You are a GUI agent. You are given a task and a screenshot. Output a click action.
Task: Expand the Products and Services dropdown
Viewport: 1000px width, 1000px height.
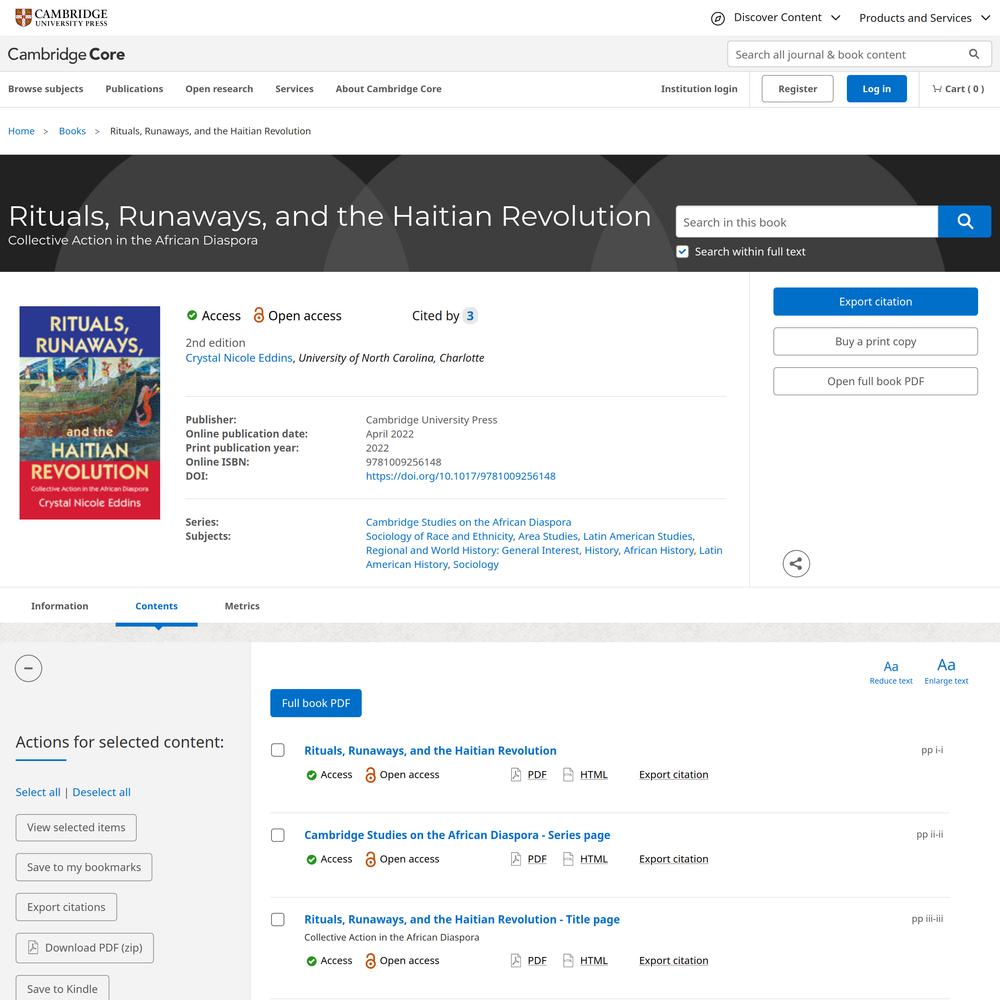pos(925,18)
